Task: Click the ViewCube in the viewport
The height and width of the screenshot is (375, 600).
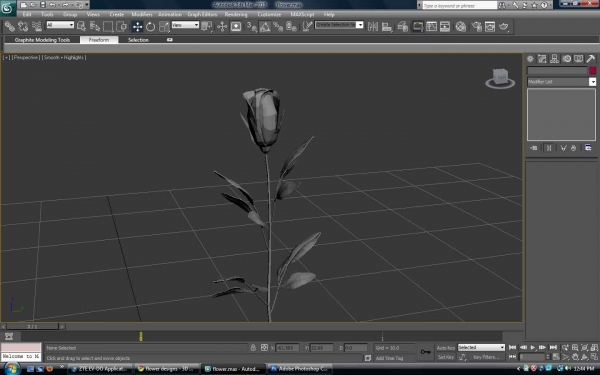Action: tap(500, 78)
